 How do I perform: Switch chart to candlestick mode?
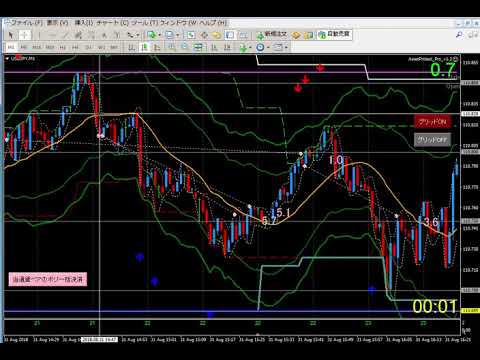tap(144, 47)
